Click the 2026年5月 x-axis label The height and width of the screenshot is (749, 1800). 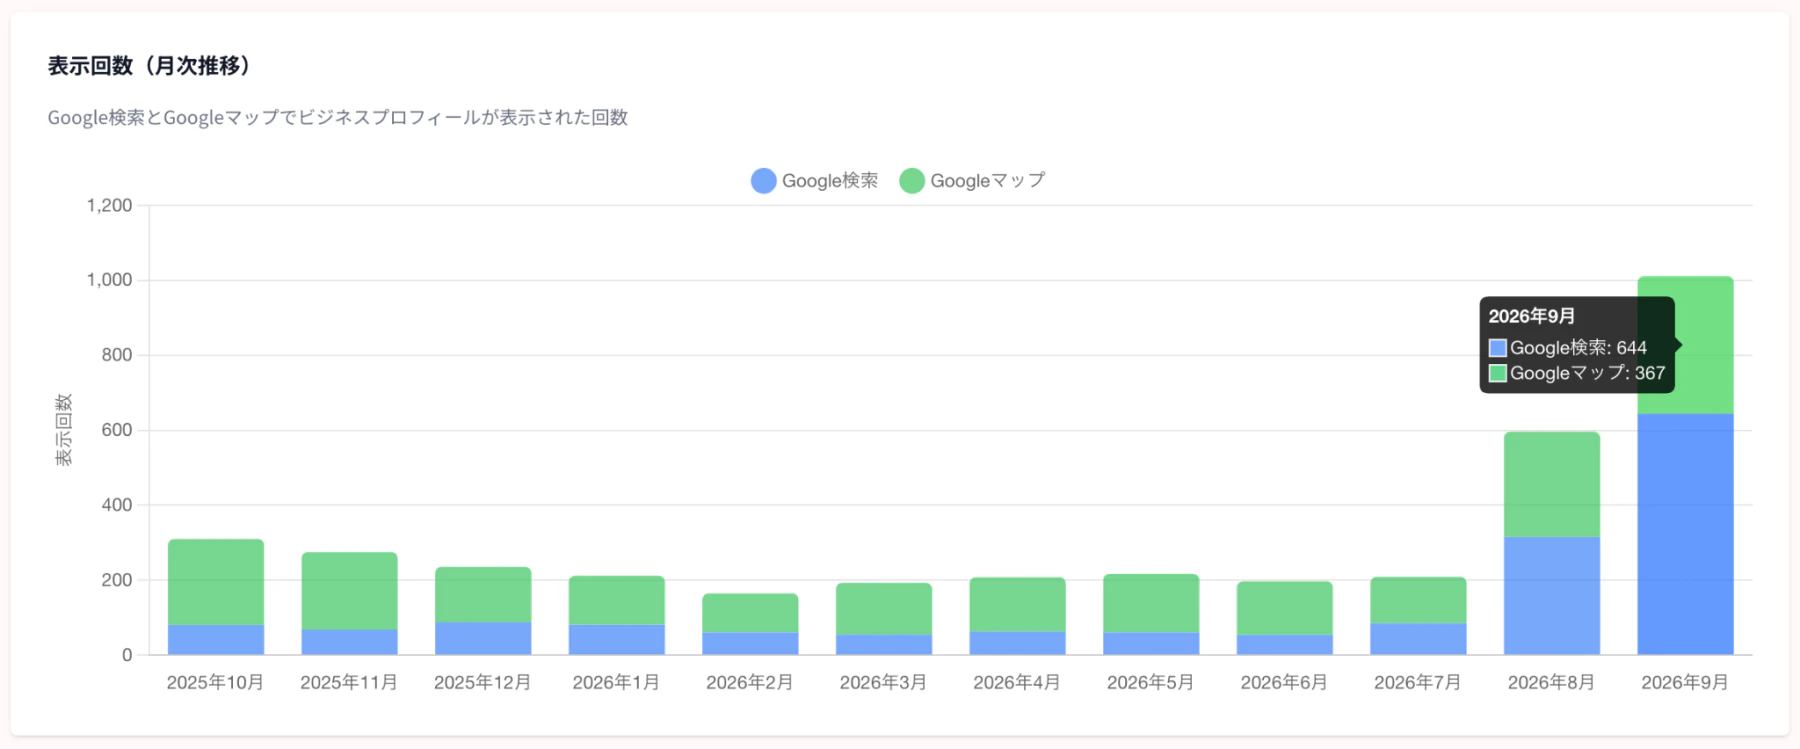tap(1151, 682)
